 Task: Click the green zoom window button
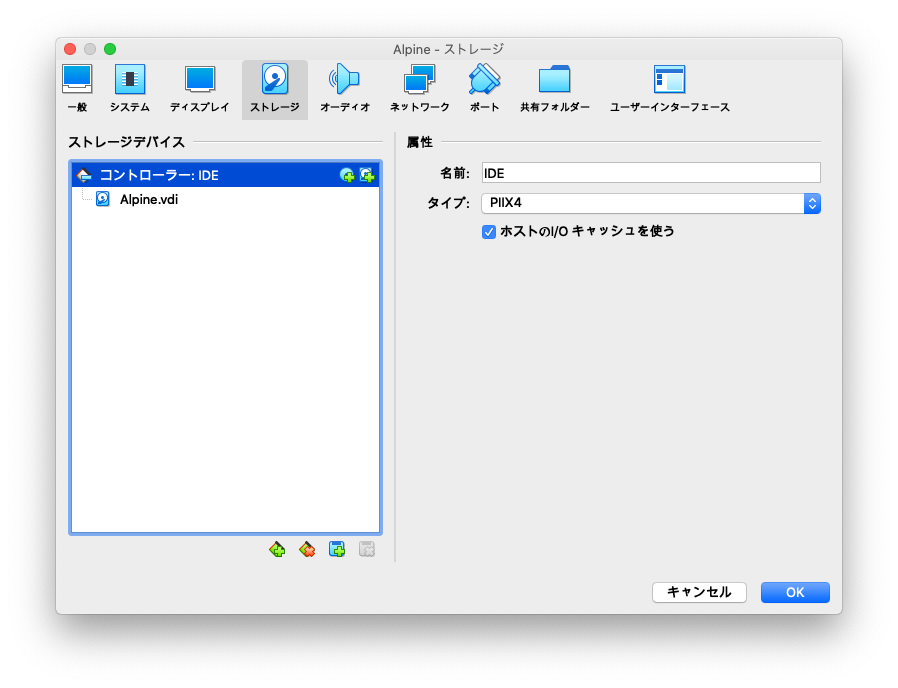point(110,49)
